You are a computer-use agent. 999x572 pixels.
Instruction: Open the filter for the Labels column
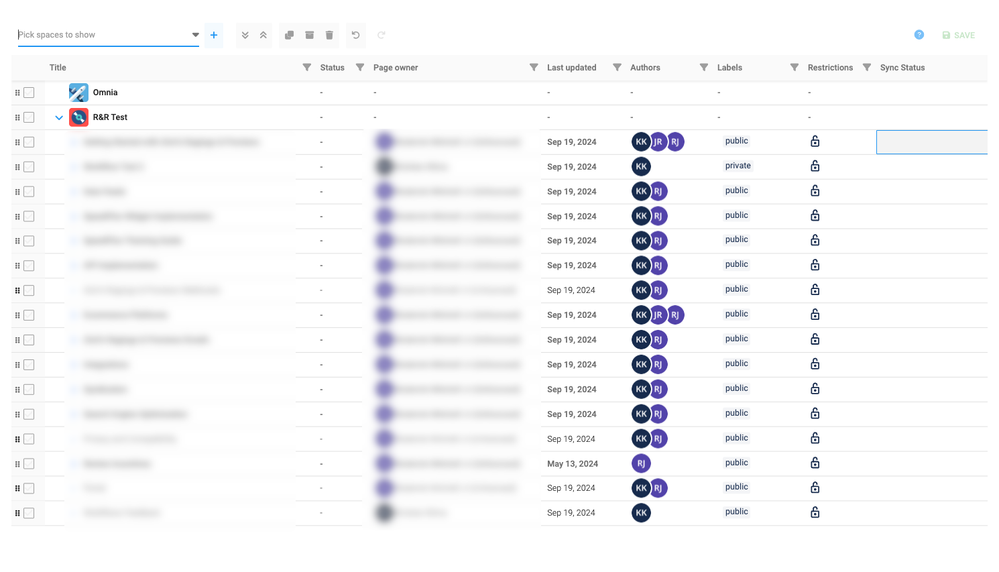coord(794,68)
